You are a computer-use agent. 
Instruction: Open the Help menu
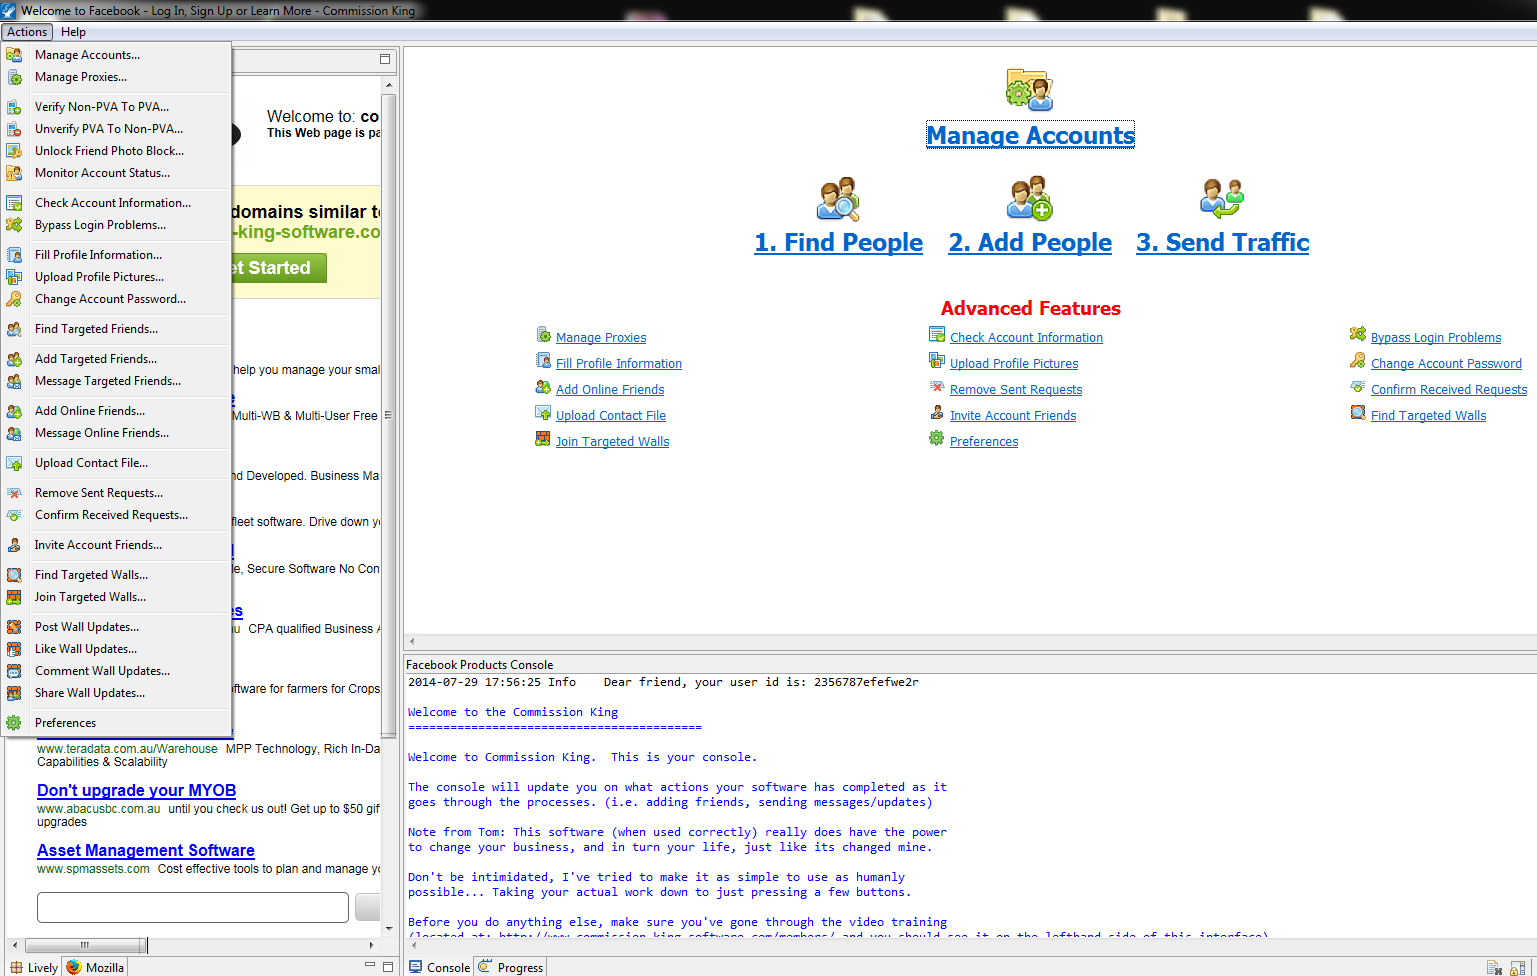point(73,32)
